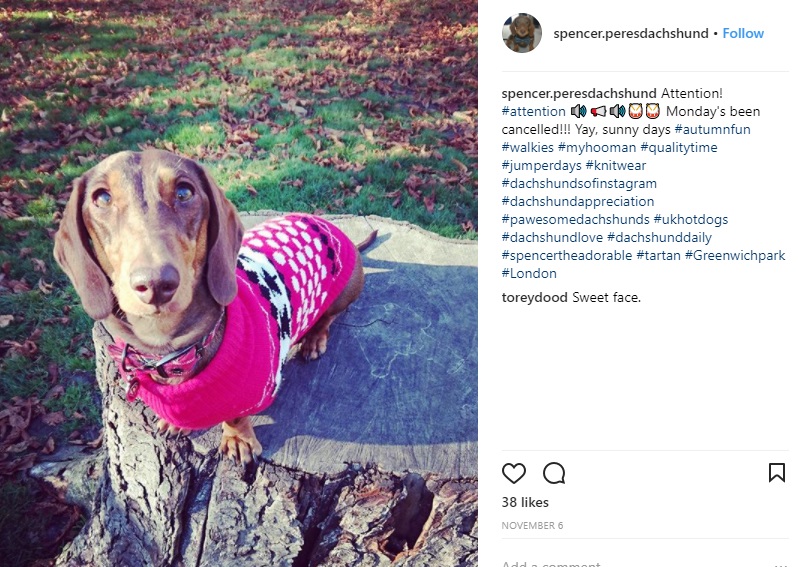Open the #ukhotdogs hashtag
The height and width of the screenshot is (567, 807).
pyautogui.click(x=691, y=220)
